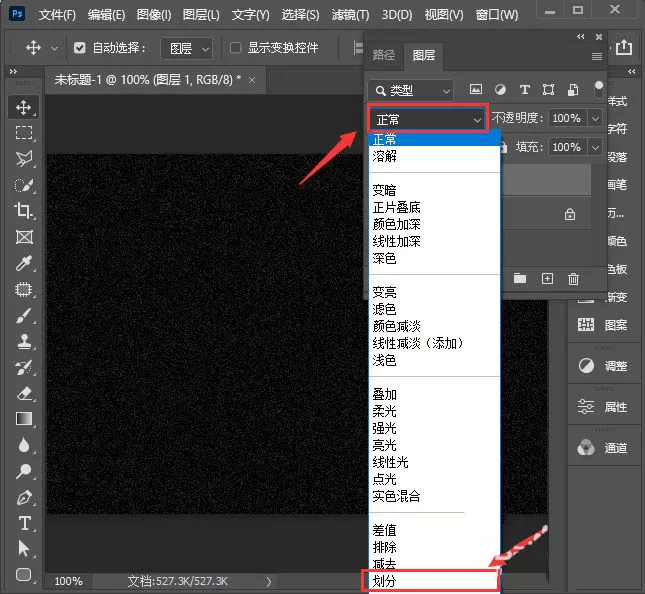Image resolution: width=645 pixels, height=594 pixels.
Task: Select the Blur tool
Action: click(23, 445)
